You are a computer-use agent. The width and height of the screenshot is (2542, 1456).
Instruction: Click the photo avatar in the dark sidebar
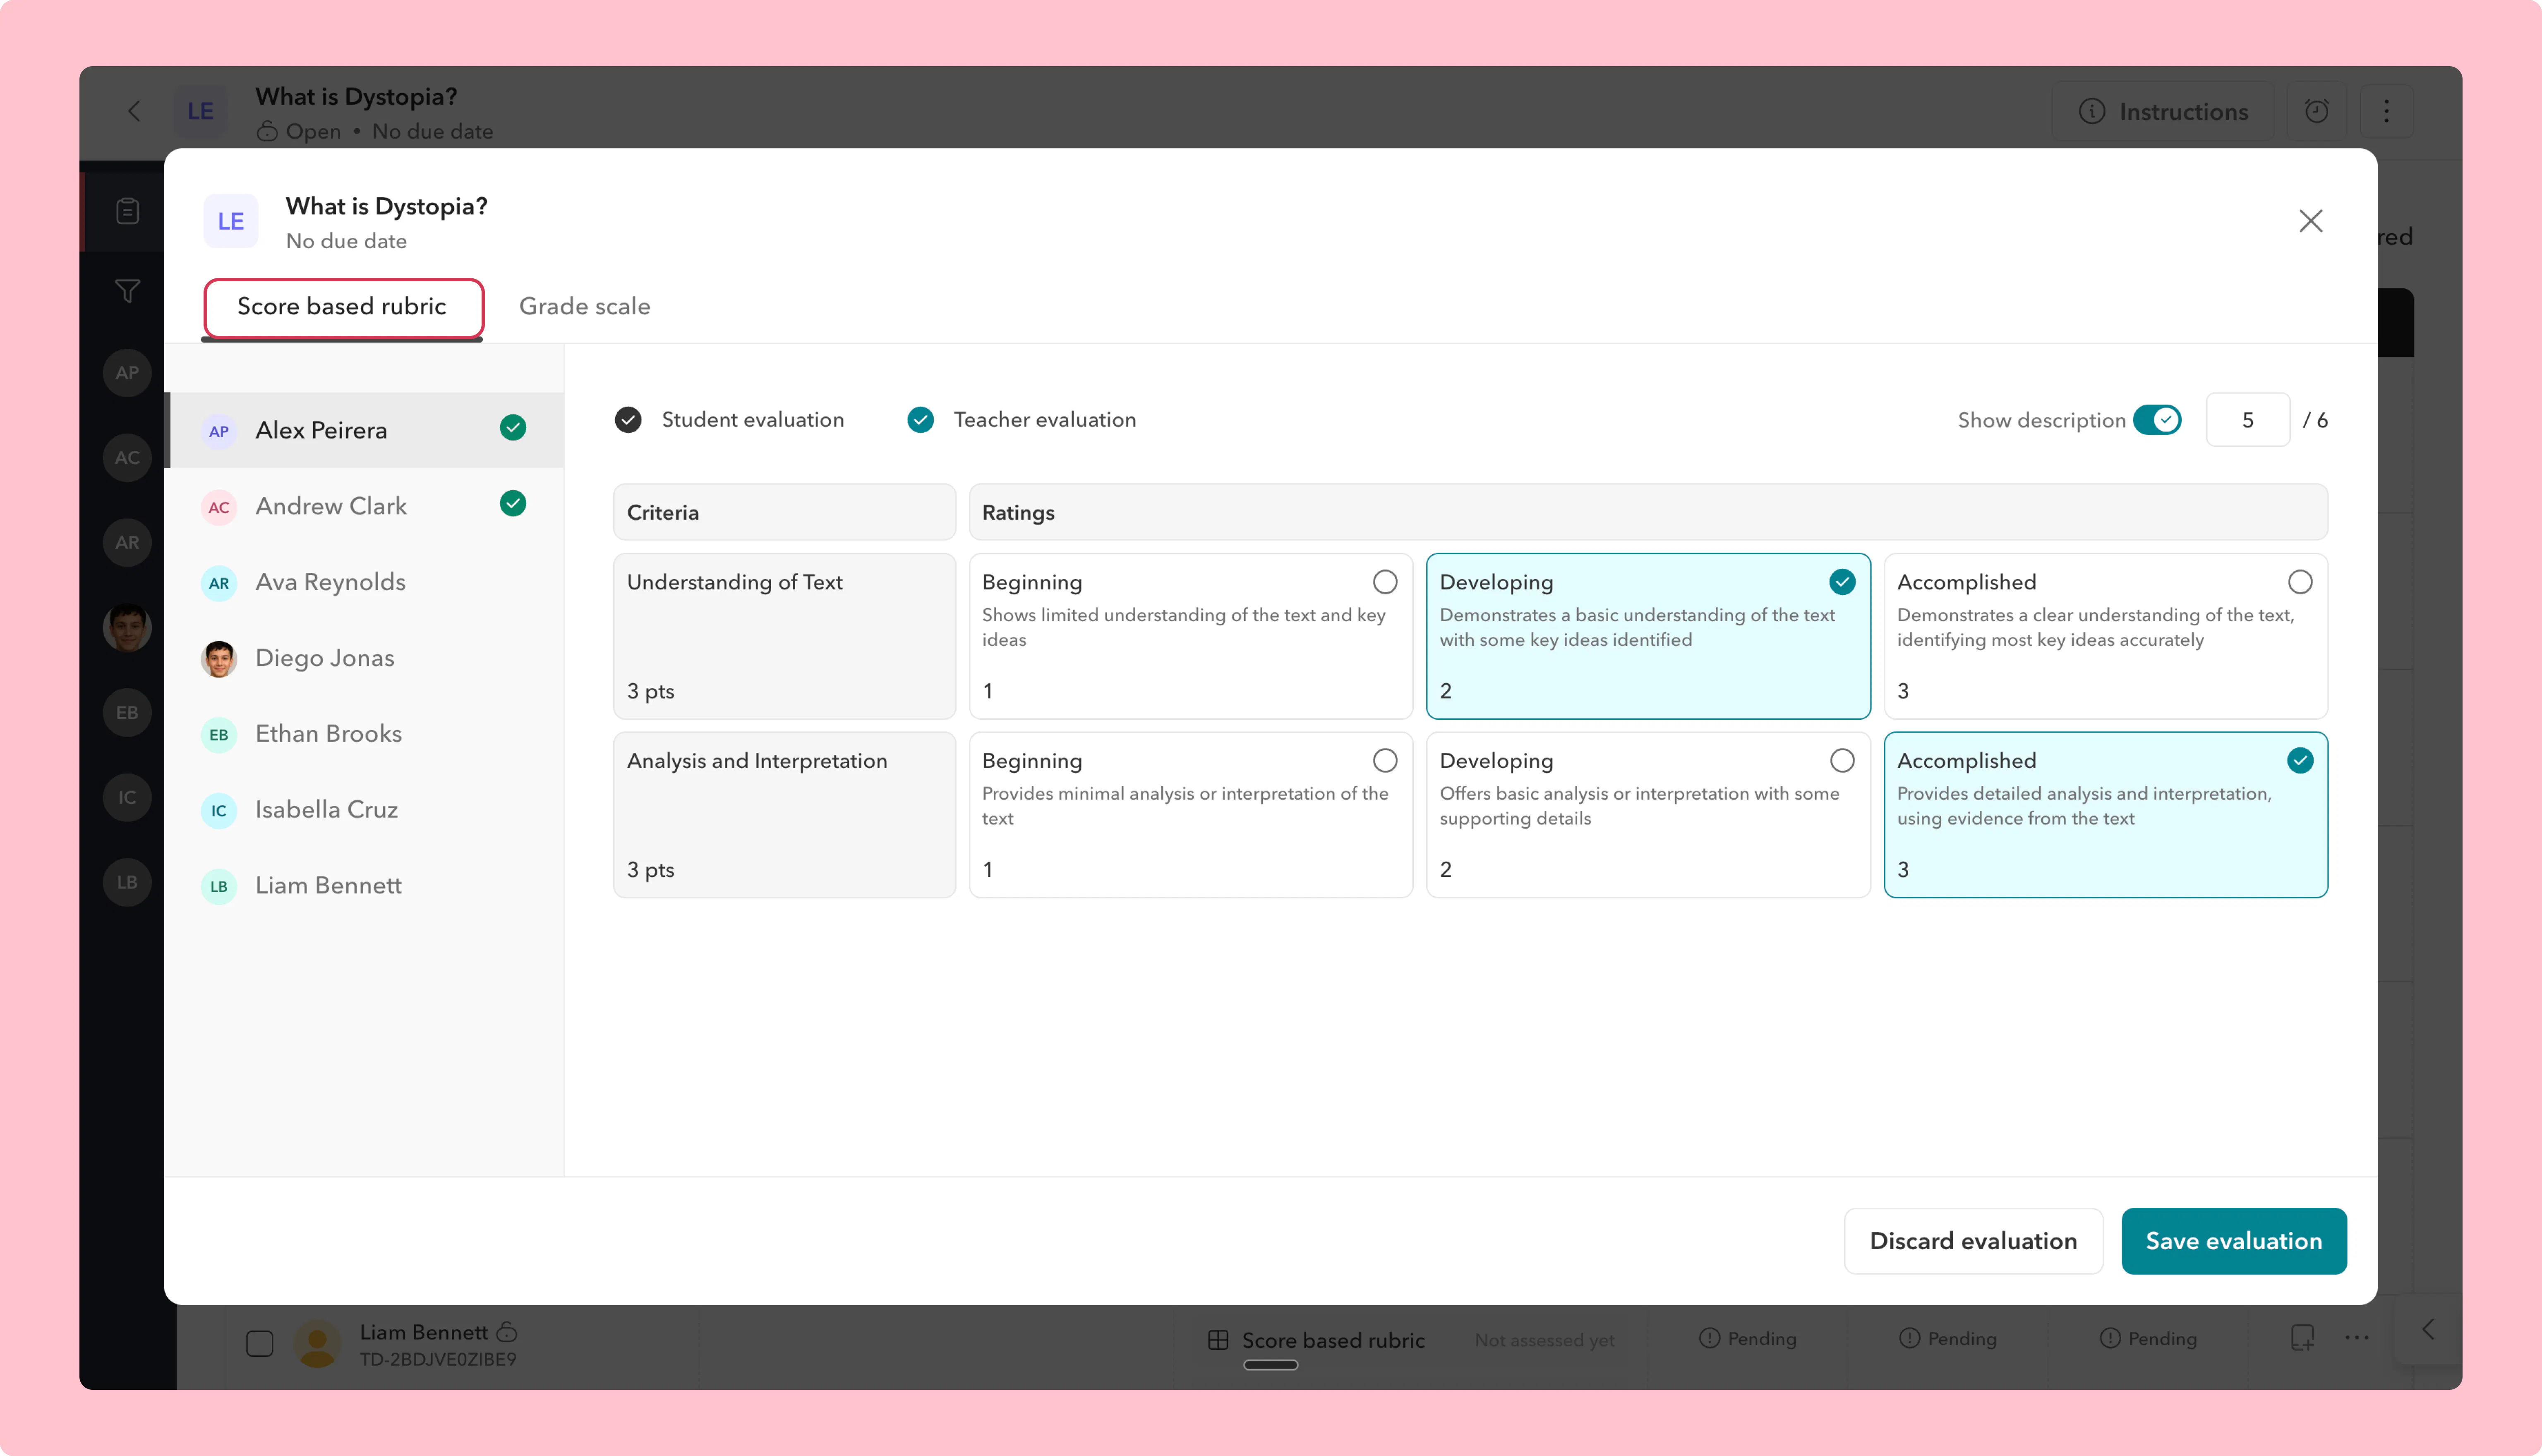pos(127,628)
